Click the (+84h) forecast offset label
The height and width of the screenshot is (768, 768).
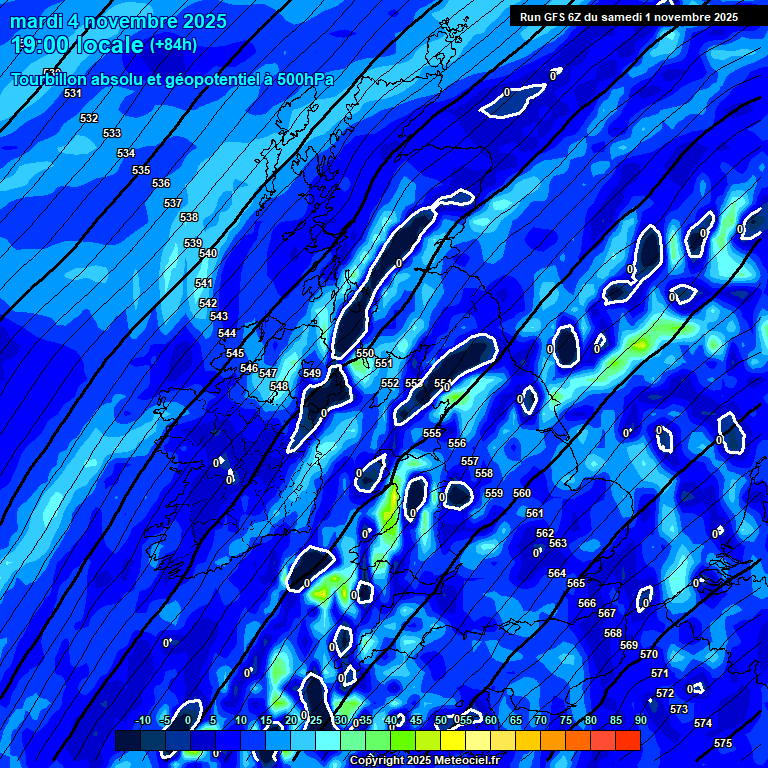pos(173,45)
